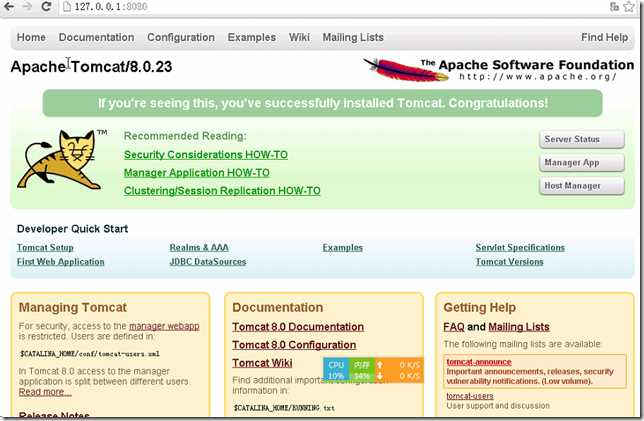Screen dimensions: 644x421
Task: Open the Tomcat Setup link
Action: (x=45, y=248)
